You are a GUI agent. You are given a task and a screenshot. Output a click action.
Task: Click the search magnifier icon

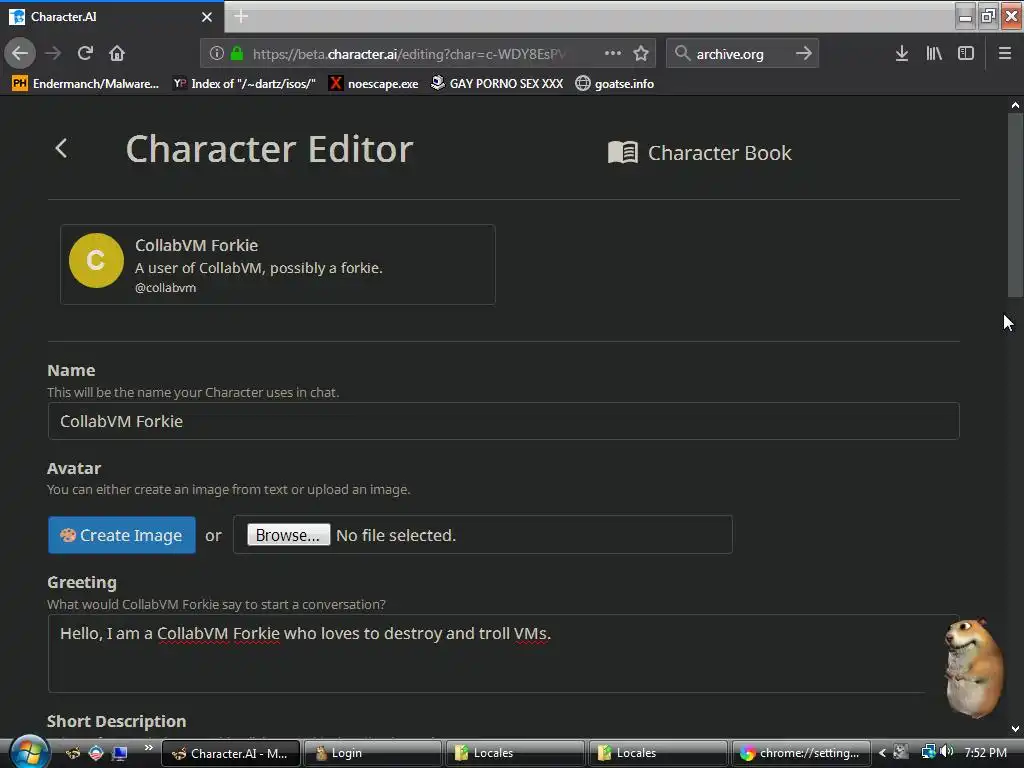(682, 53)
